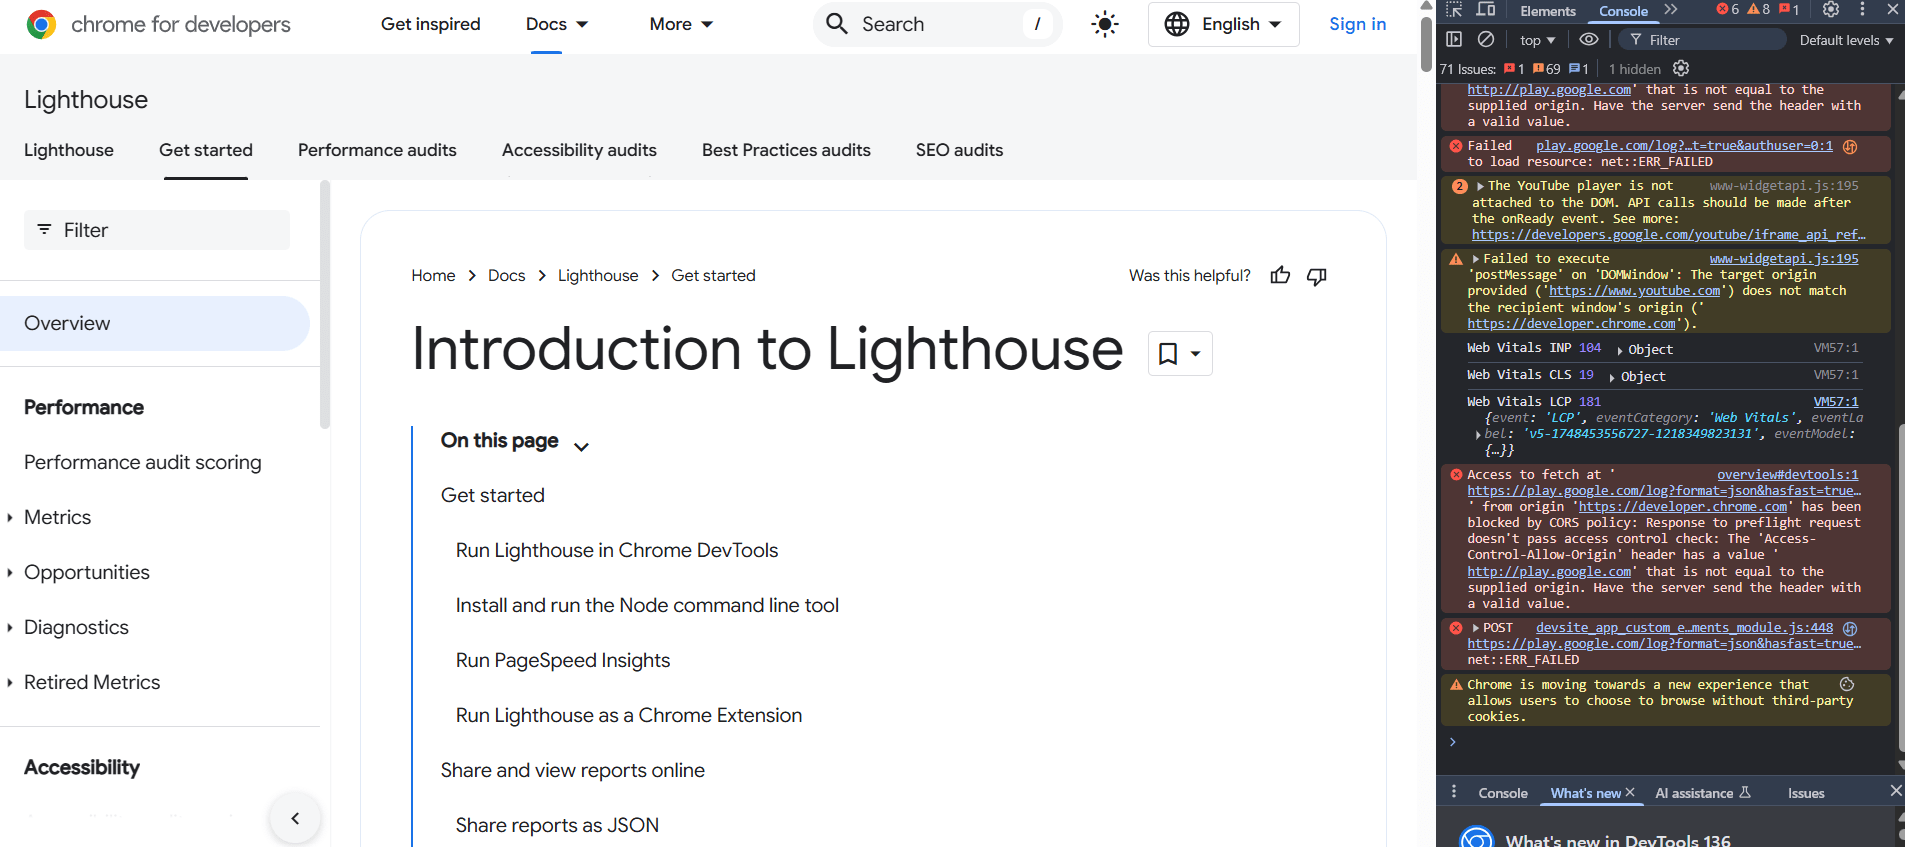Open the 71 Issues summary
Image resolution: width=1905 pixels, height=847 pixels.
(x=1467, y=69)
